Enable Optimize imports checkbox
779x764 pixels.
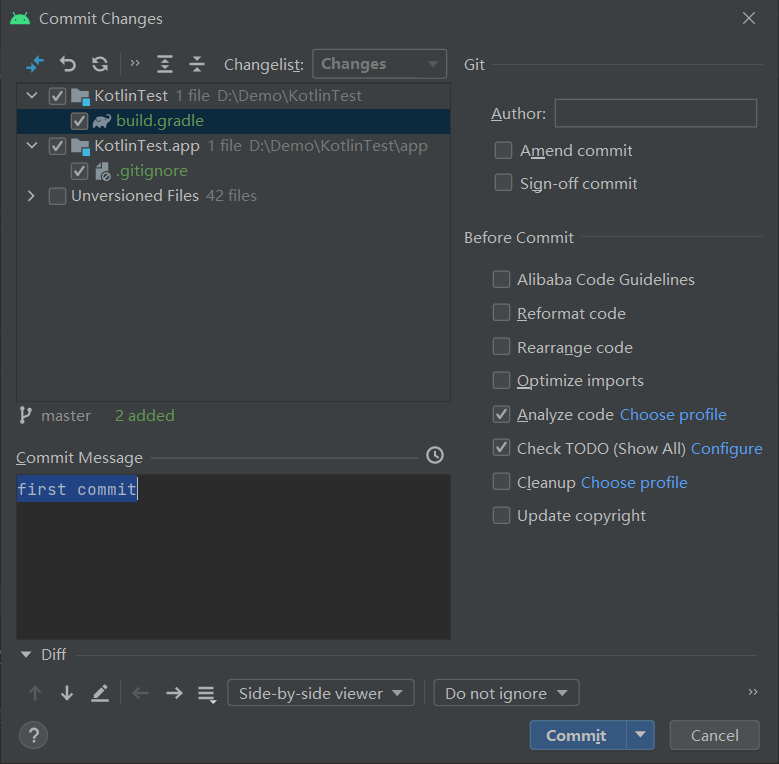point(501,381)
